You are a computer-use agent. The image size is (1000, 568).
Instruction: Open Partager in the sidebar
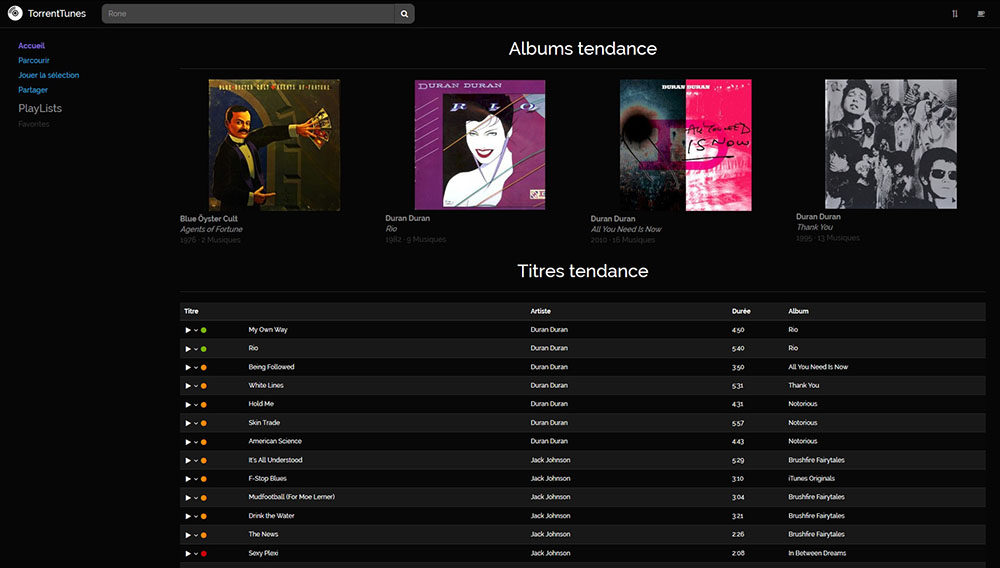point(33,90)
